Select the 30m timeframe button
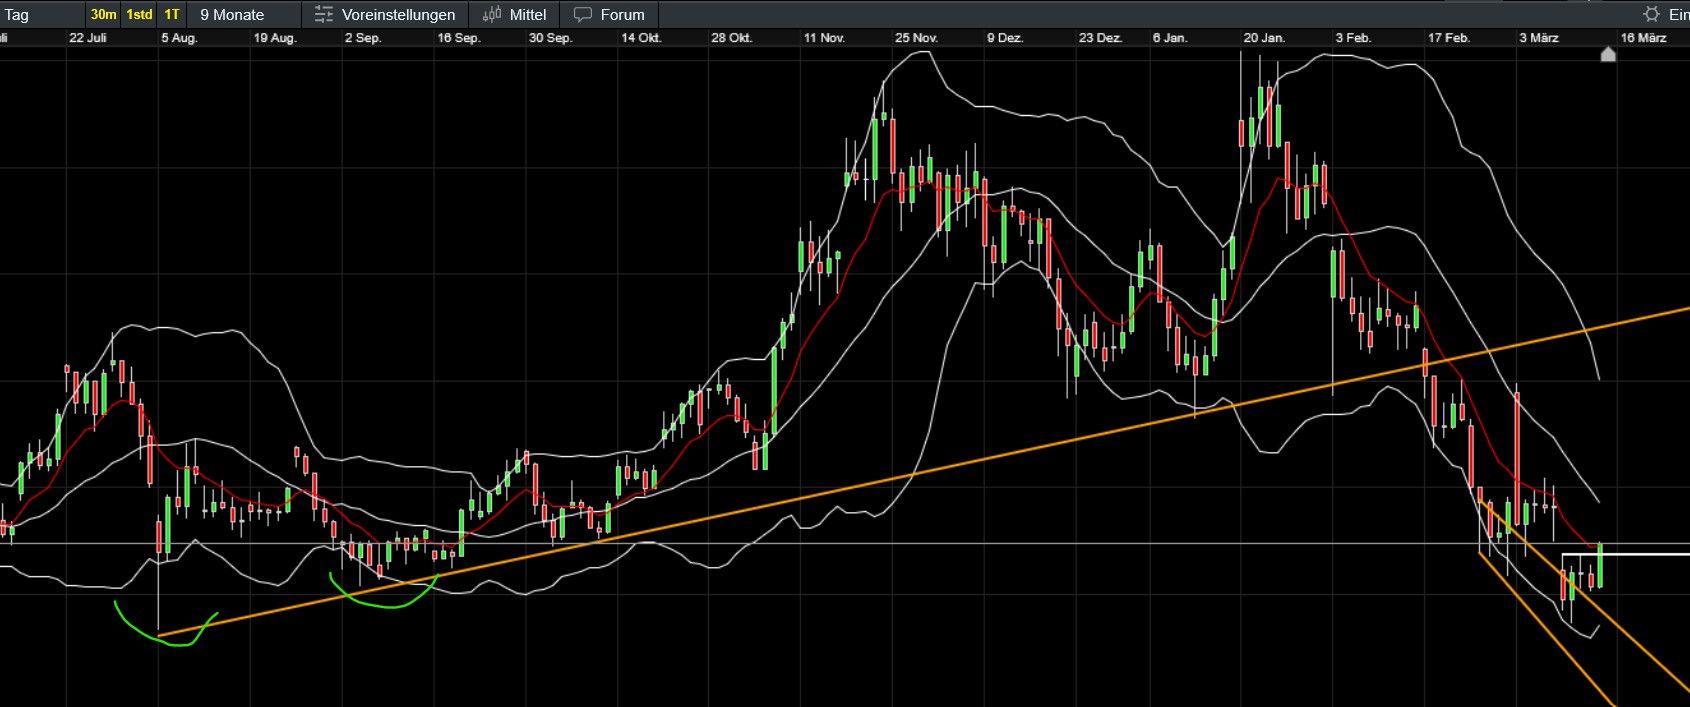Viewport: 1690px width, 707px height. (x=103, y=14)
